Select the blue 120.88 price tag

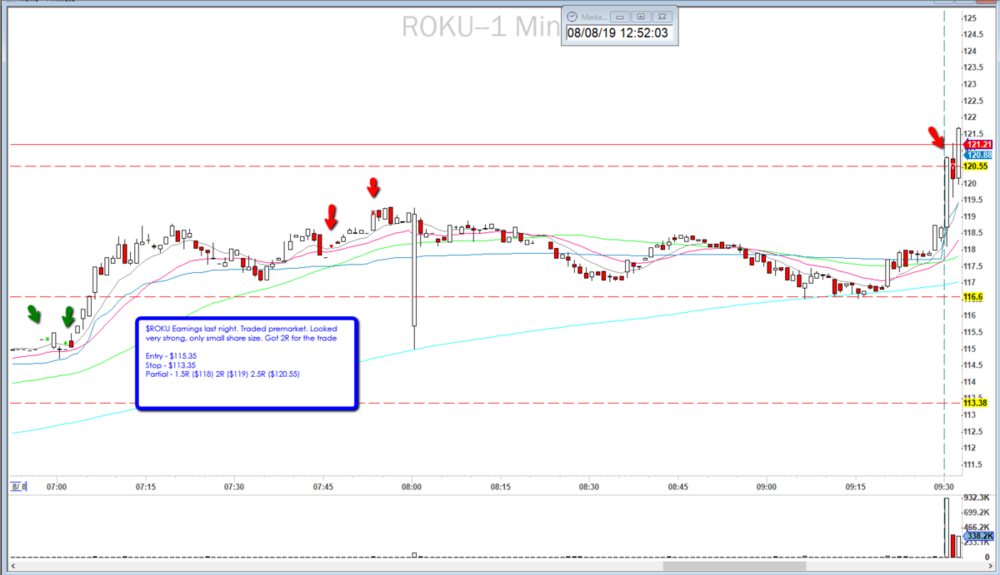click(x=978, y=155)
